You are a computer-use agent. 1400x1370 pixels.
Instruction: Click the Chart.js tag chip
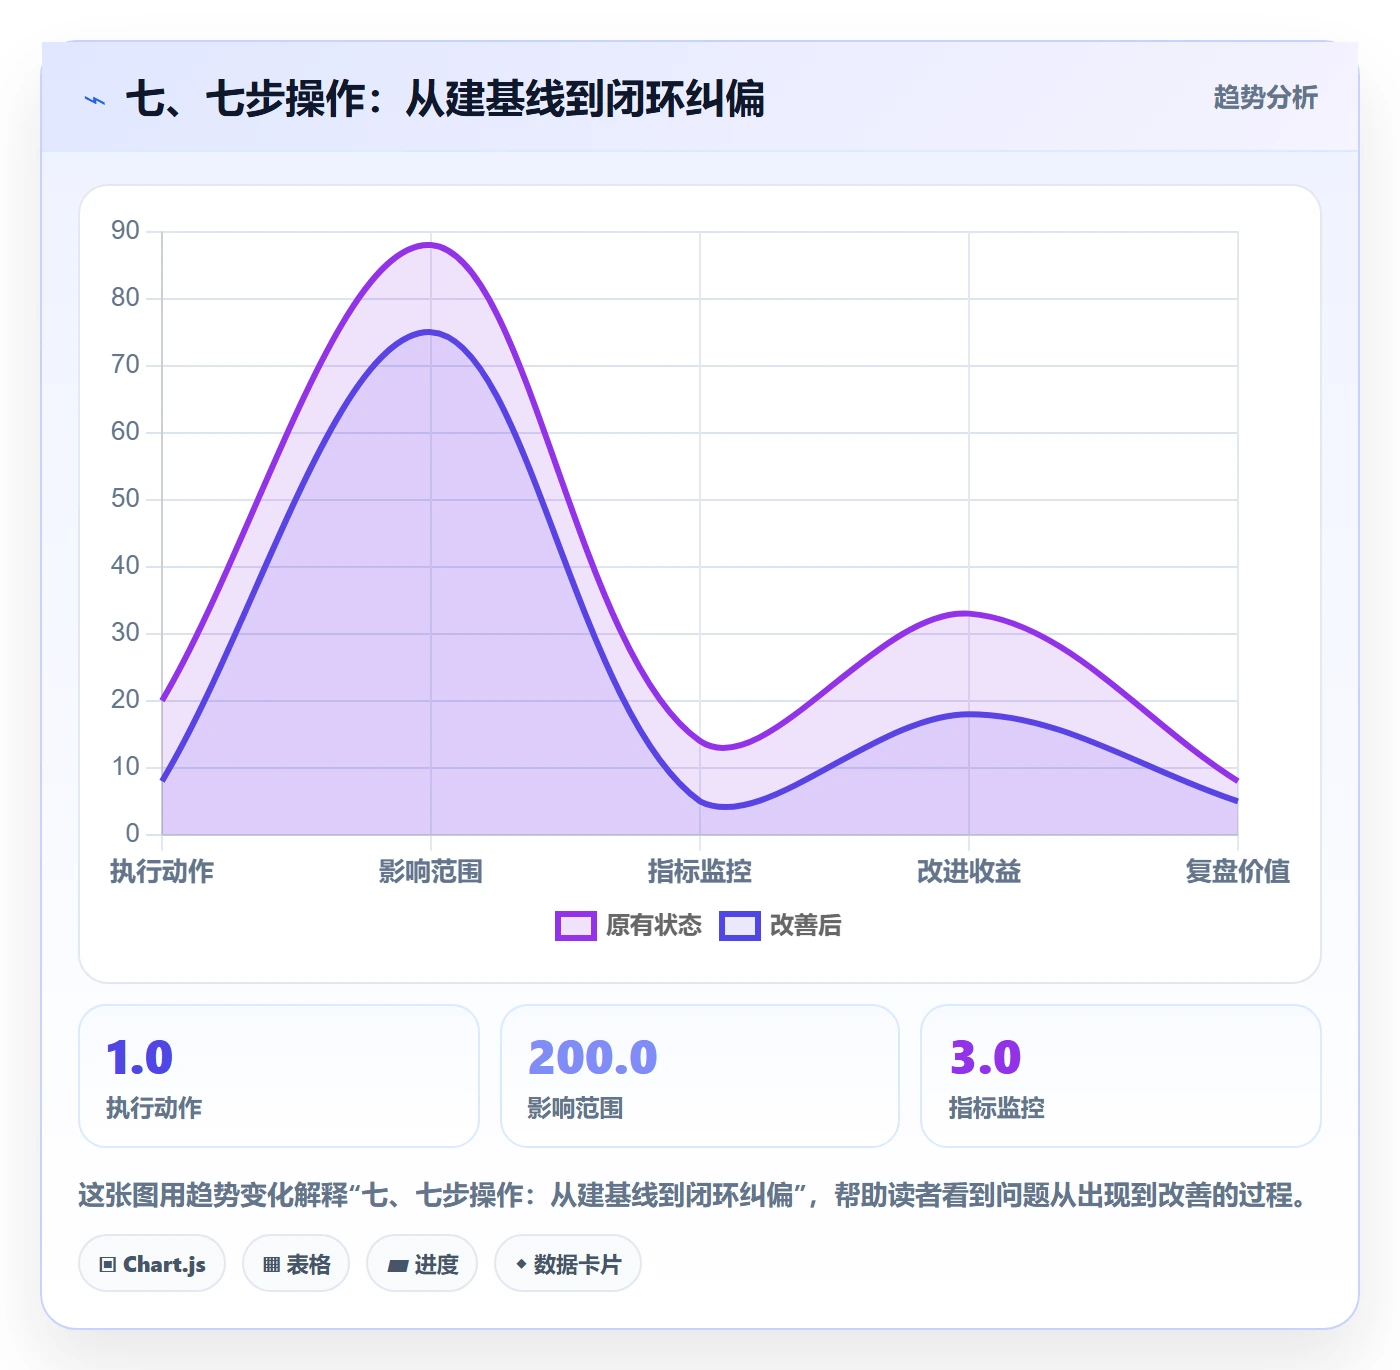point(152,1264)
